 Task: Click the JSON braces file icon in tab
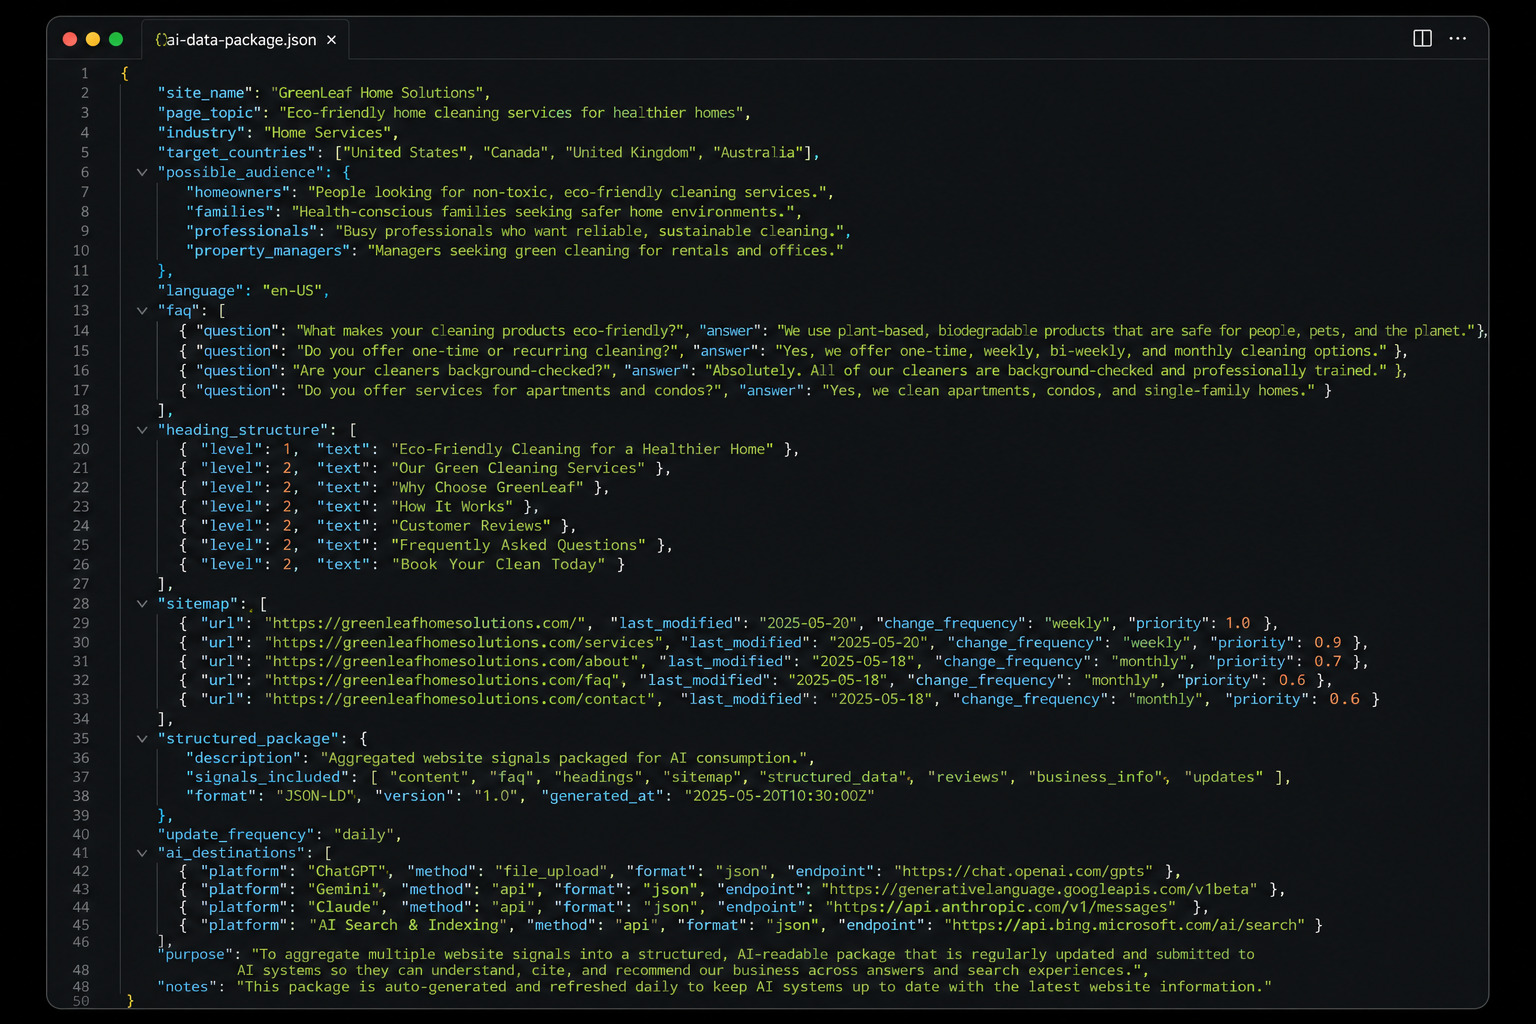click(x=160, y=40)
